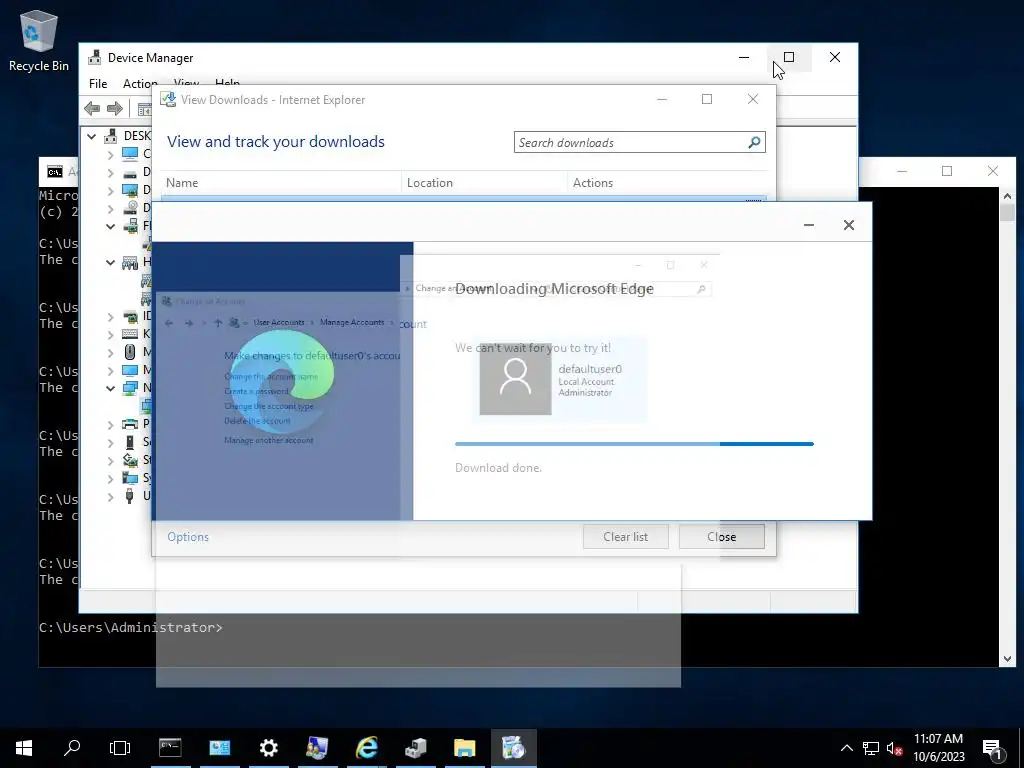1024x768 pixels.
Task: Select the mouse category icon in Device Manager
Action: [x=130, y=352]
